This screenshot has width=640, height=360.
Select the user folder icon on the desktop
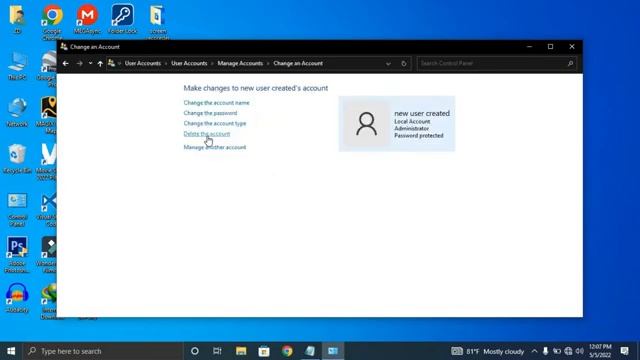coord(17,19)
